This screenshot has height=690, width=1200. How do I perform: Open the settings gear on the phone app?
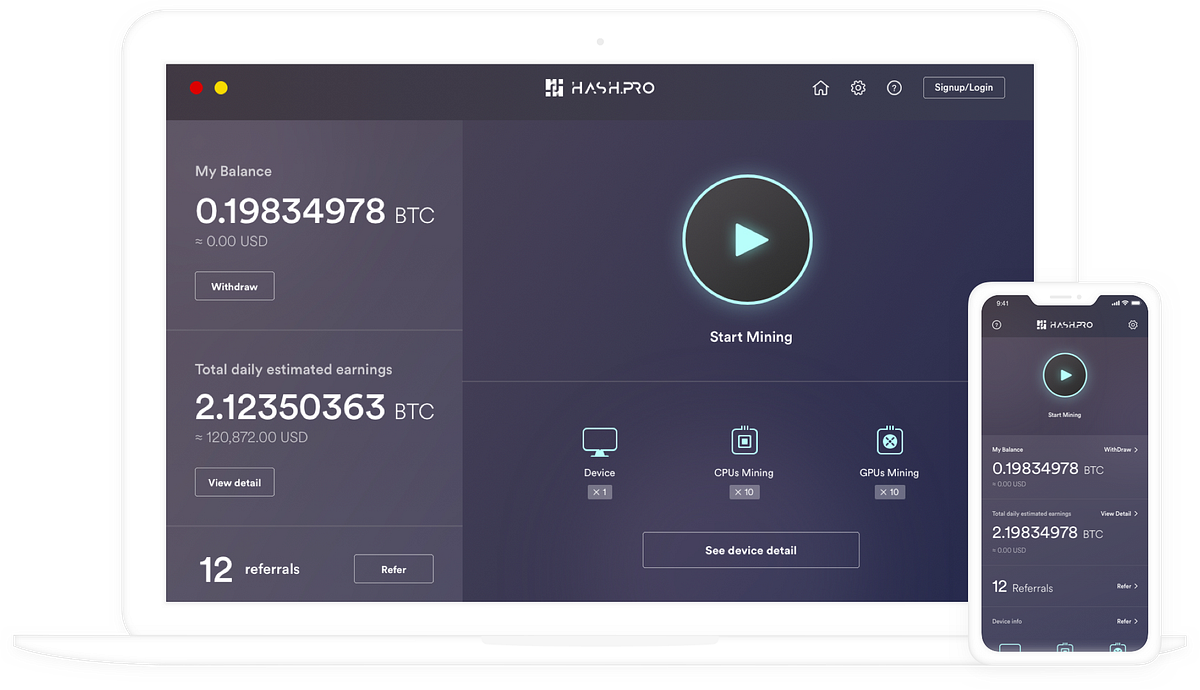point(1133,324)
